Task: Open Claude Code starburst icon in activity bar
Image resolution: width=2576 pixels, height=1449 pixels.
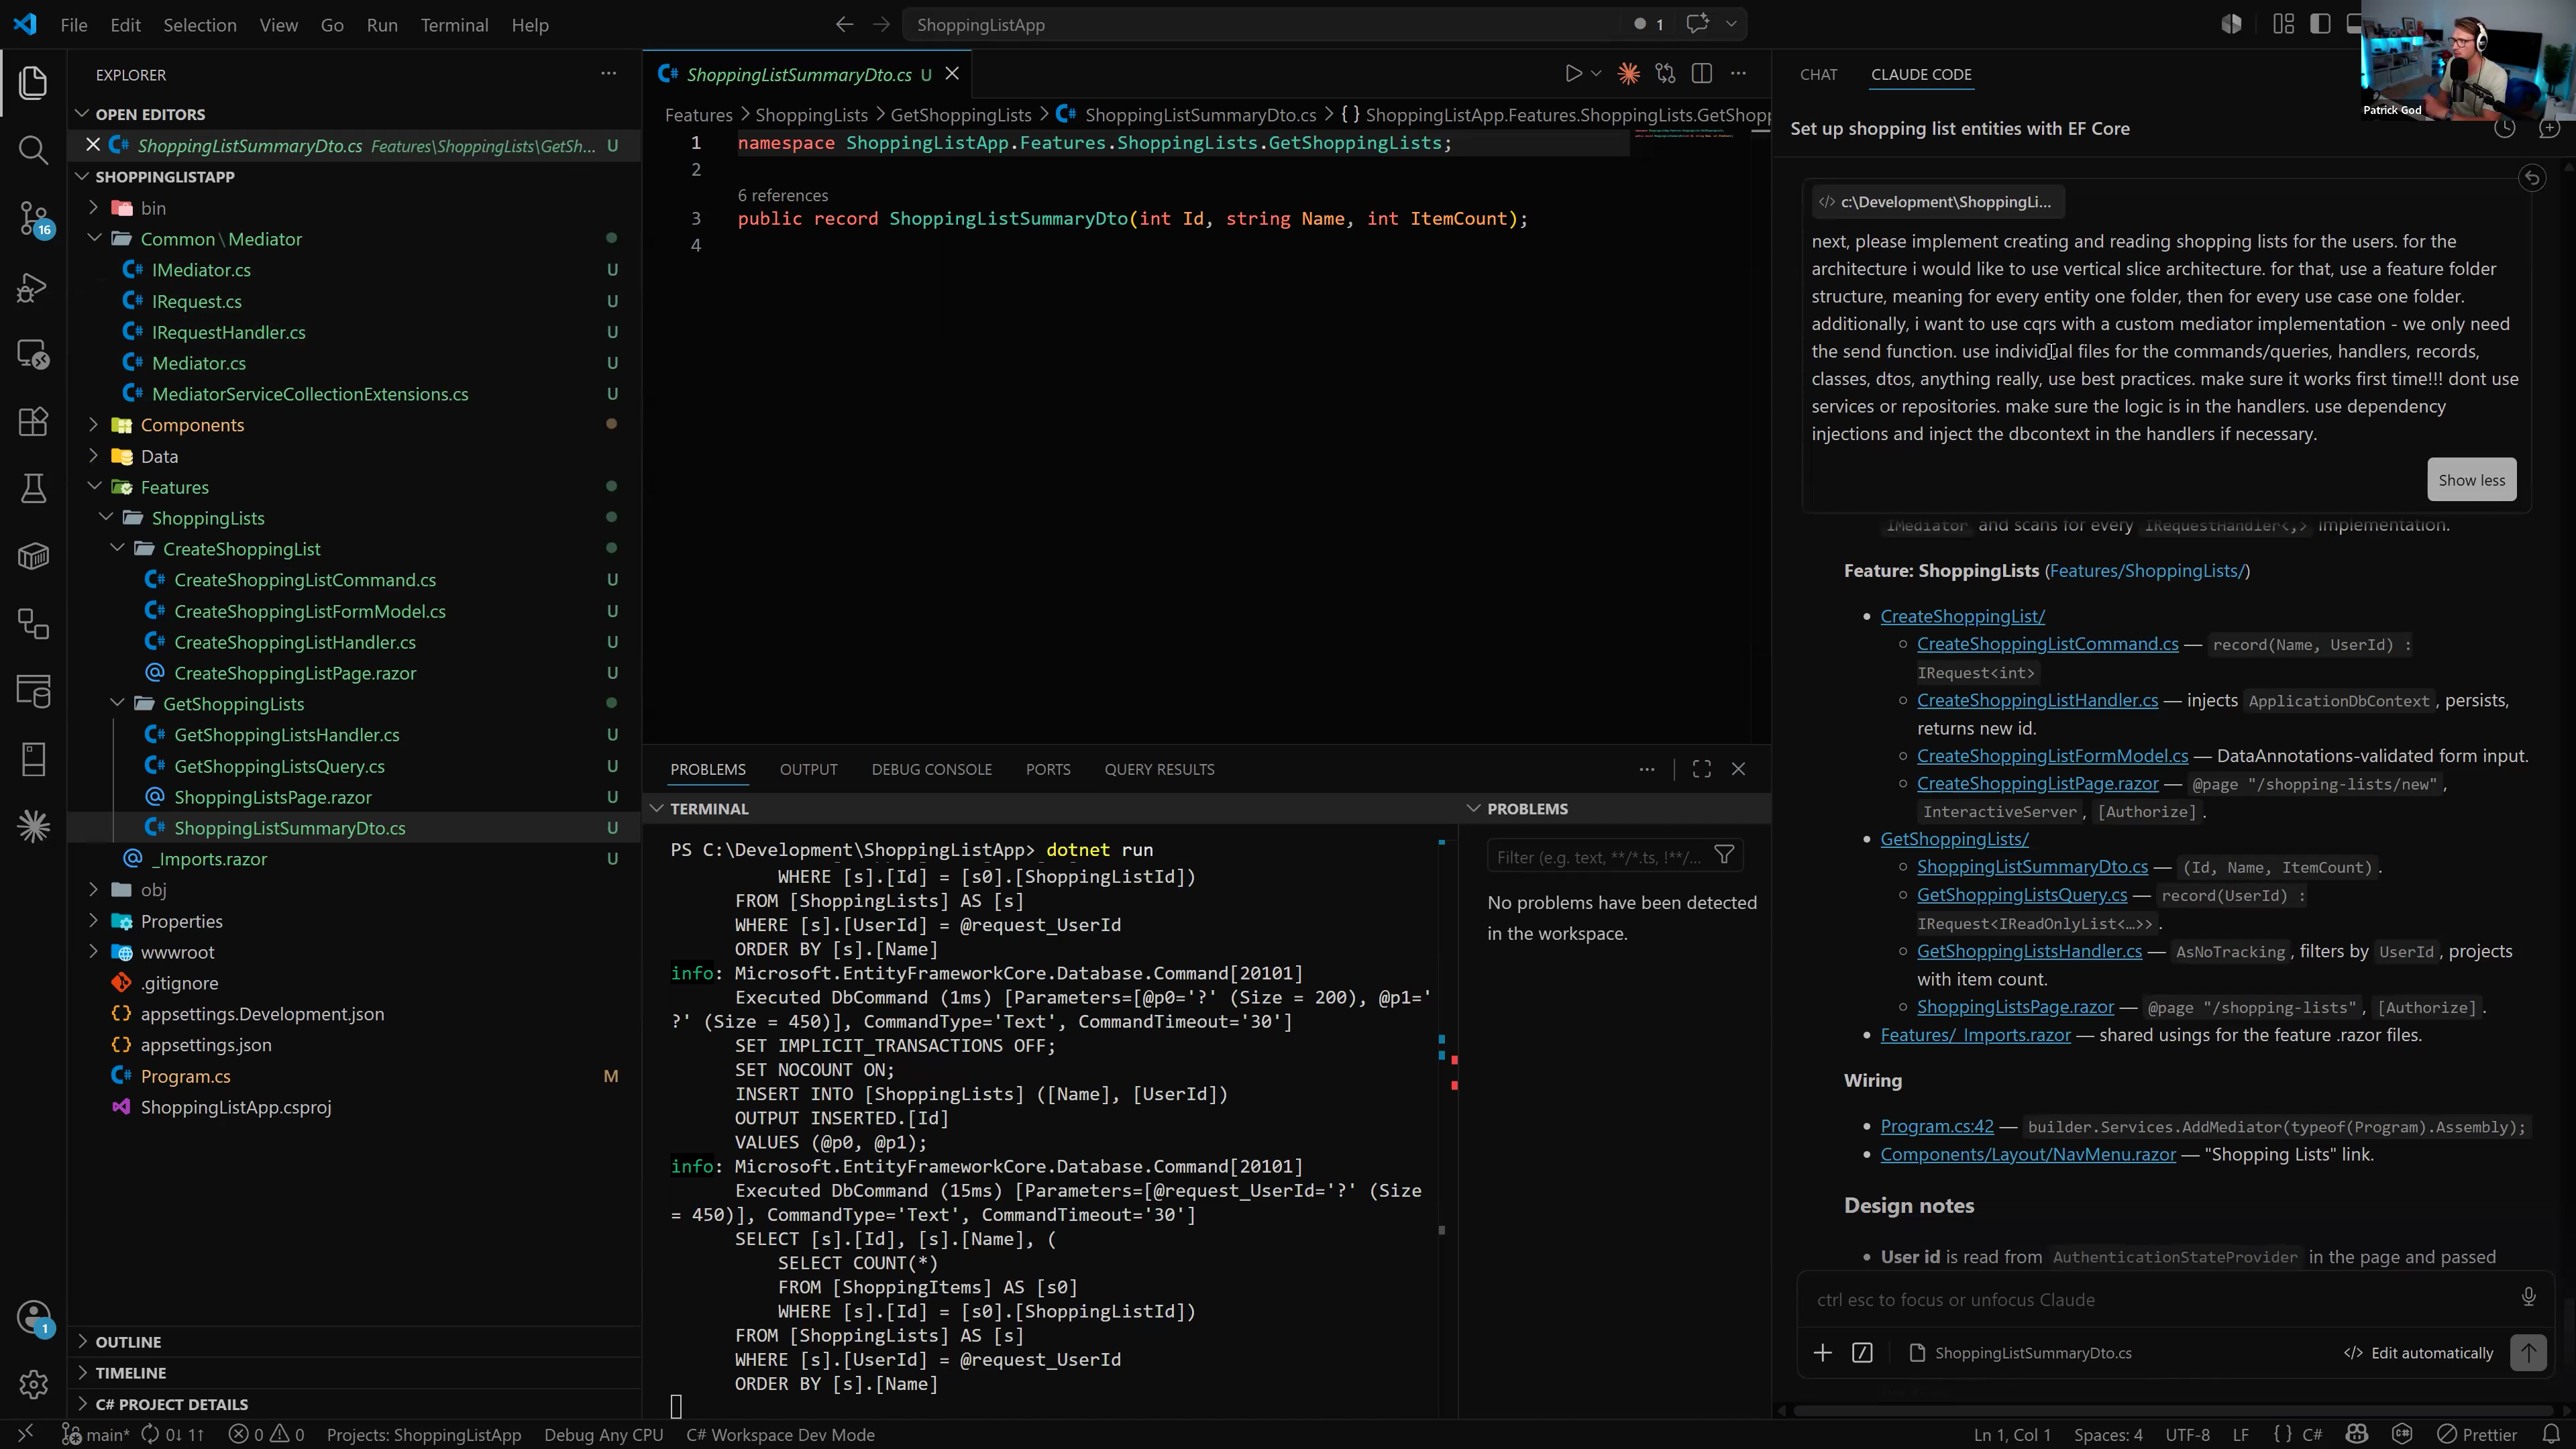Action: pos(33,826)
